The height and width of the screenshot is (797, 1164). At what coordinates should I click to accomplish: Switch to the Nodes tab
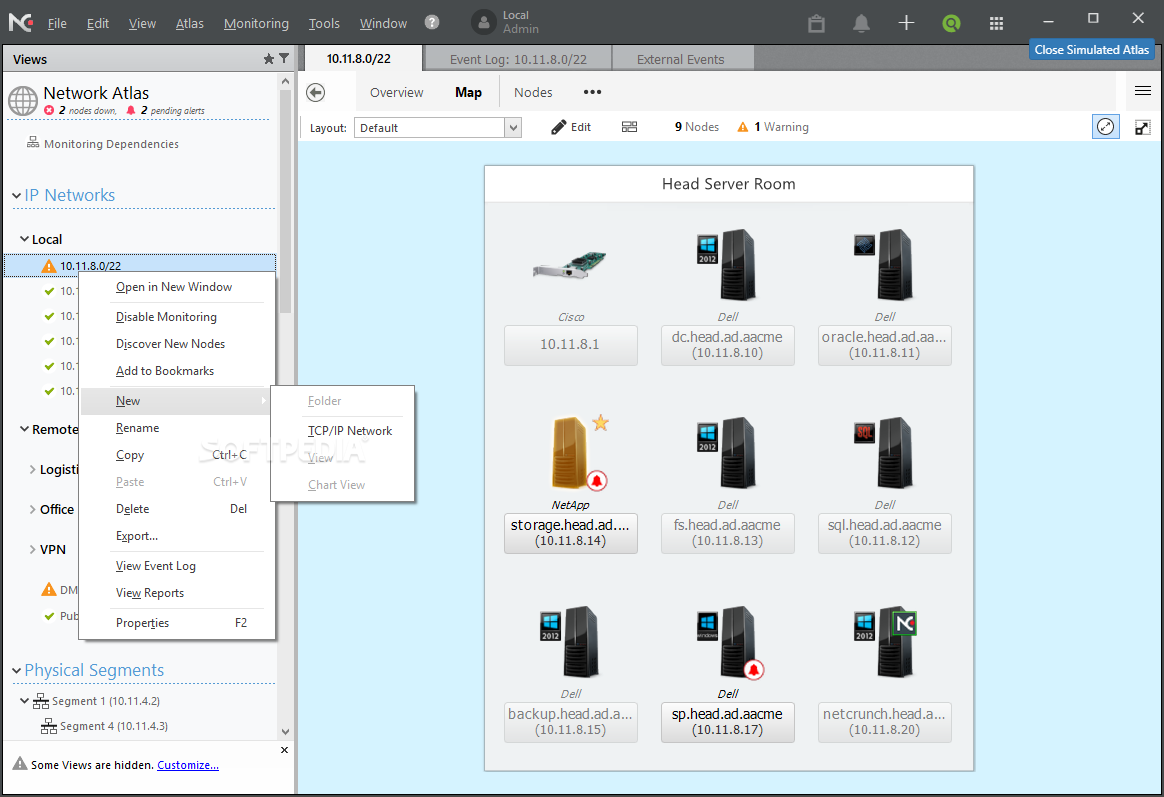[533, 92]
